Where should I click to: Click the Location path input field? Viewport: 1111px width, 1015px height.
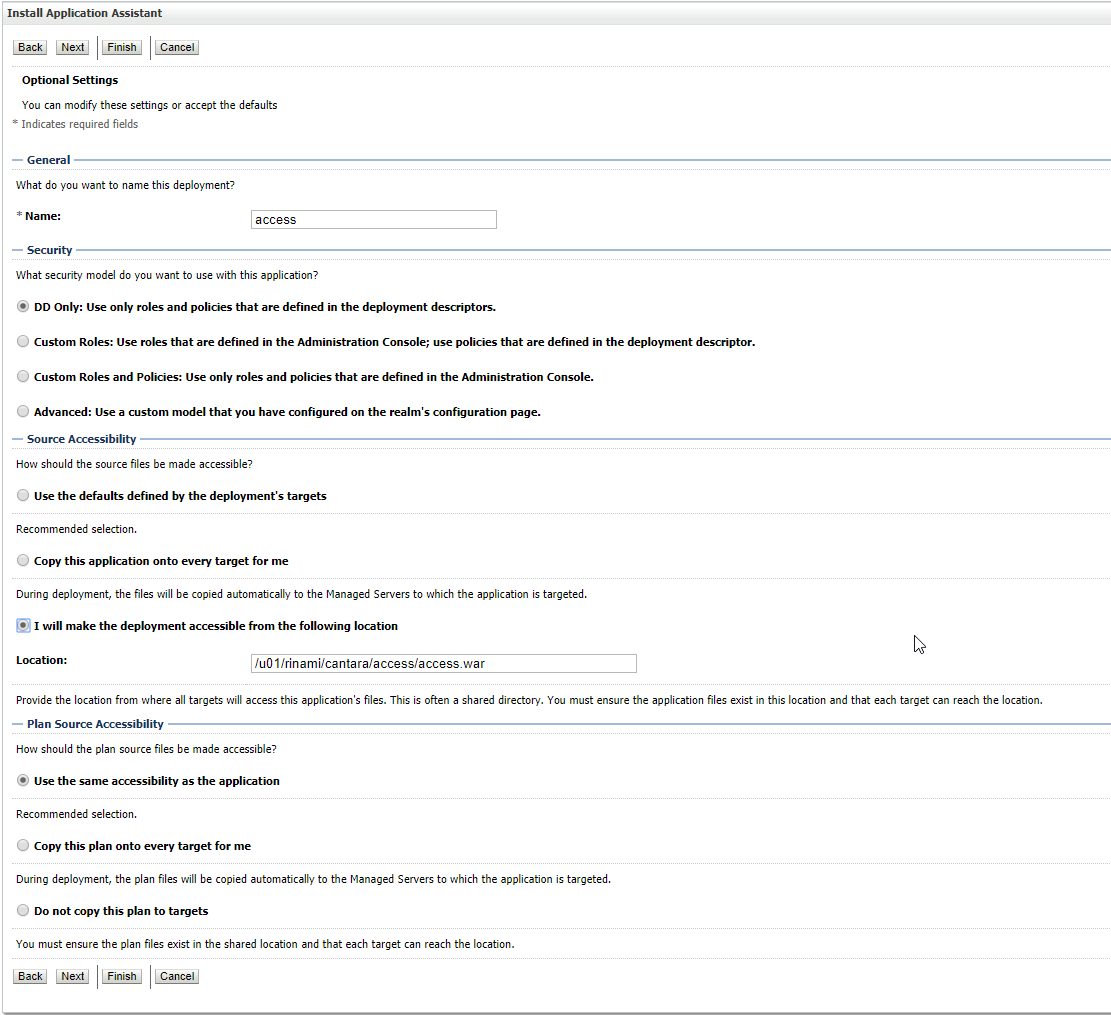(x=443, y=663)
